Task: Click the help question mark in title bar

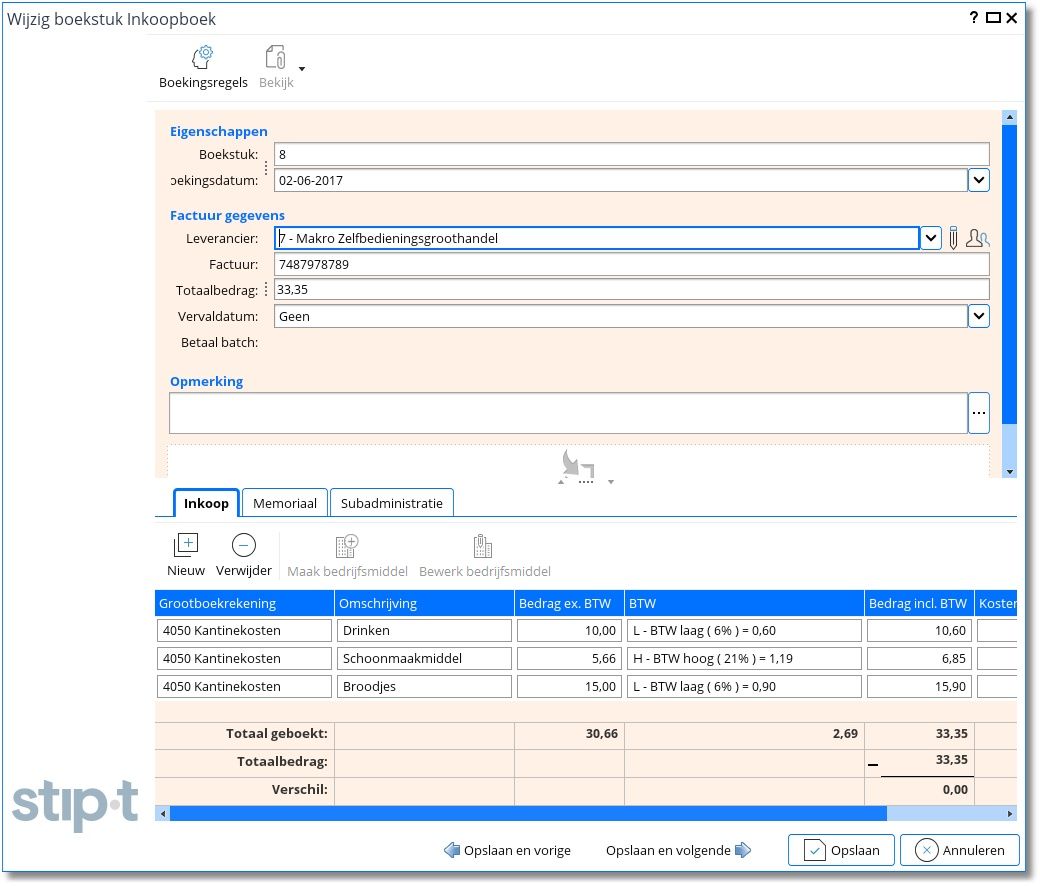Action: (974, 18)
